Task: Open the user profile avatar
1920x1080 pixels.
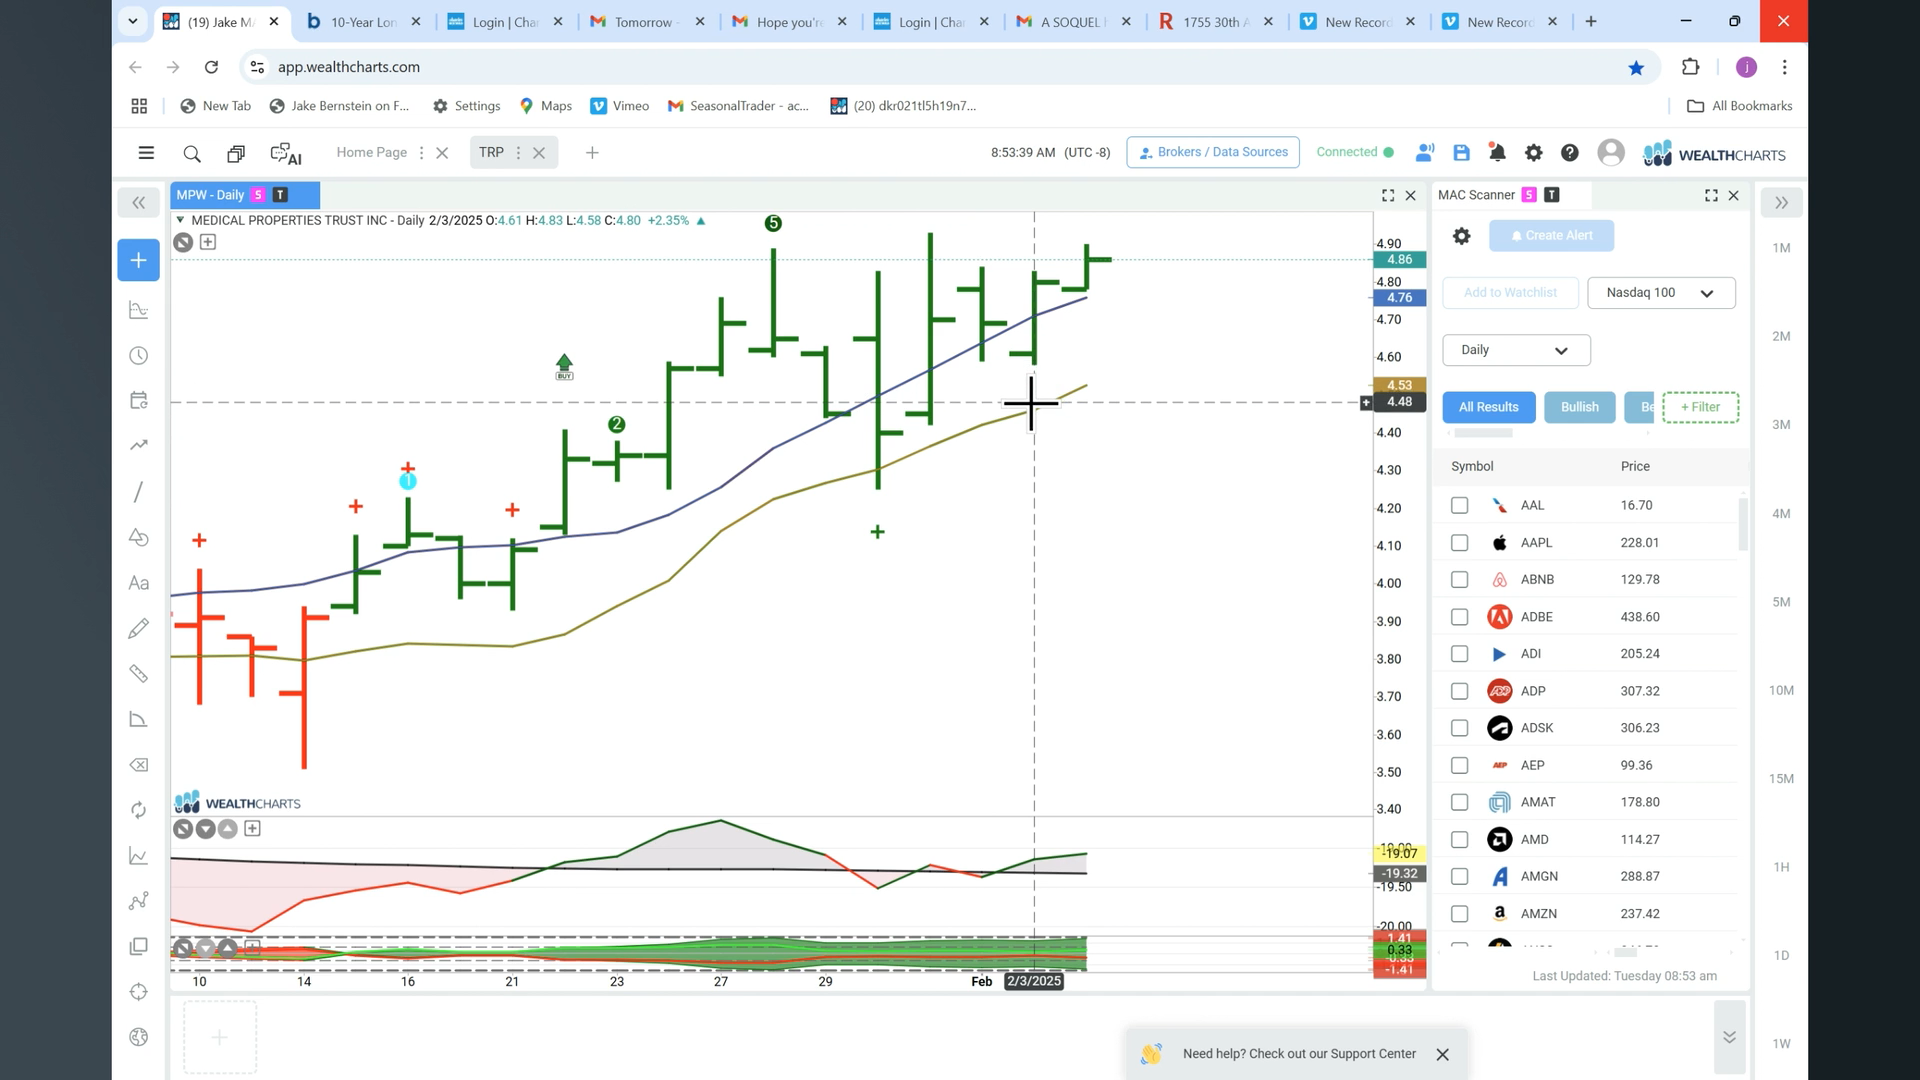Action: pyautogui.click(x=1611, y=153)
